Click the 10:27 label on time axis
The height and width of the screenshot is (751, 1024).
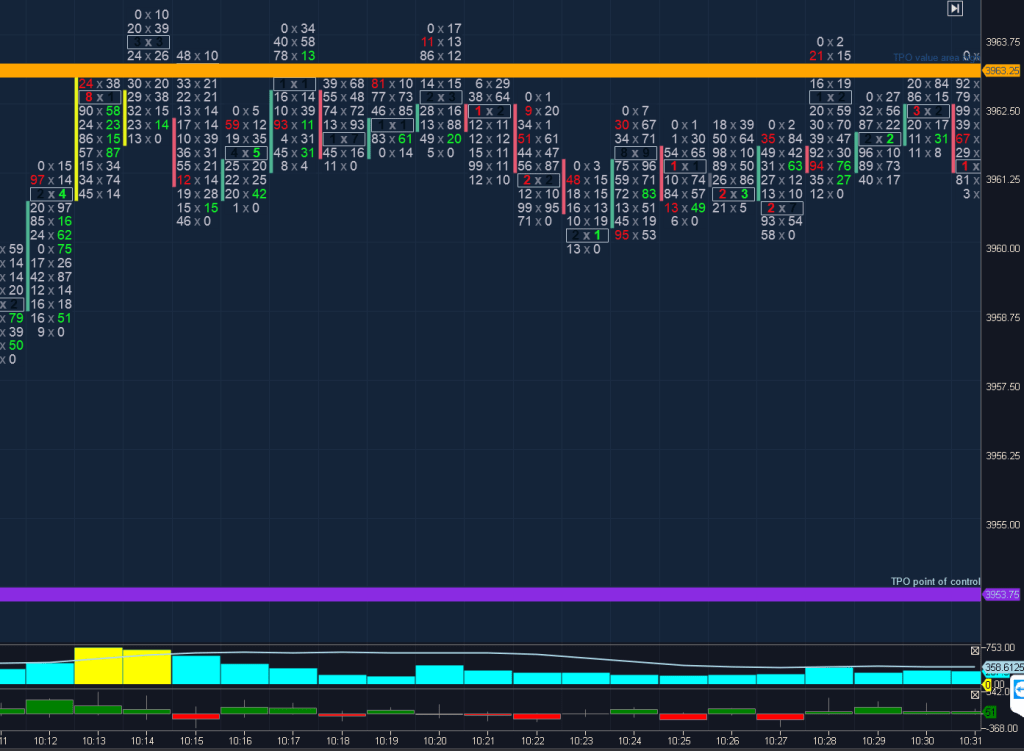776,741
